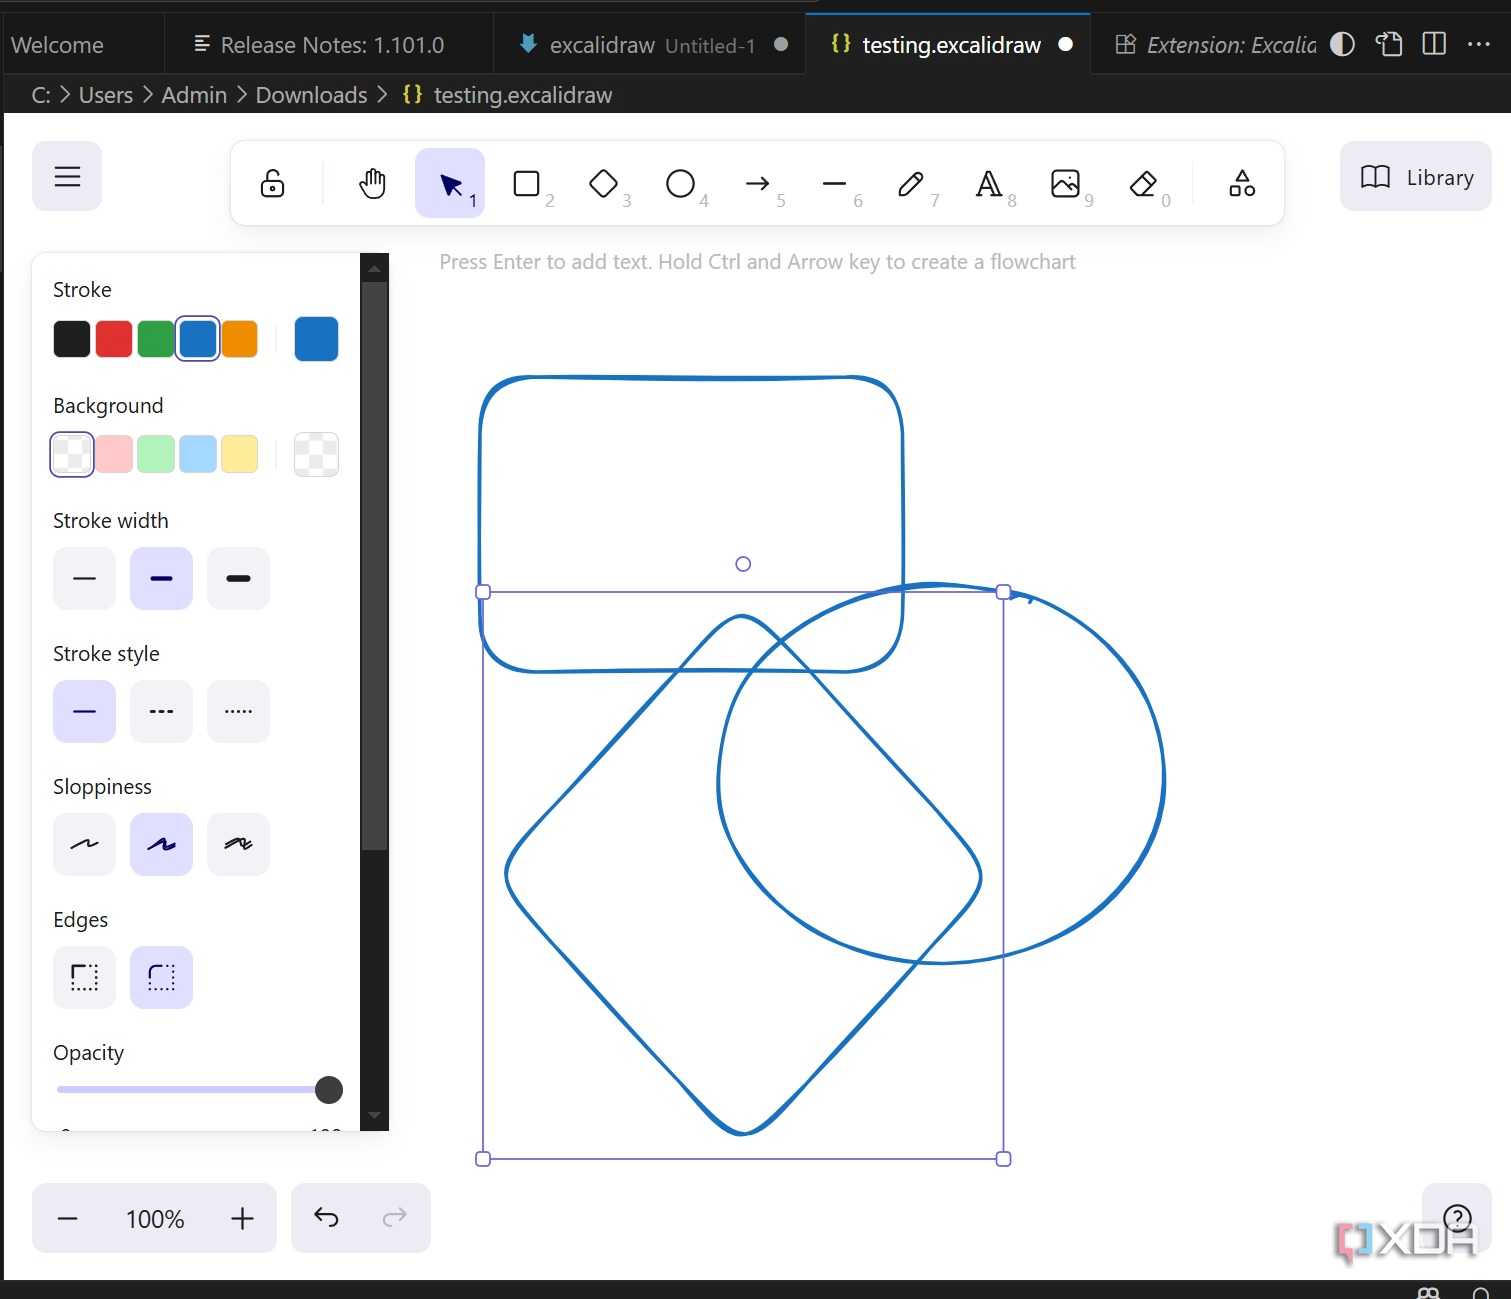Reset zoom via 100% label
This screenshot has width=1511, height=1299.
pyautogui.click(x=155, y=1219)
